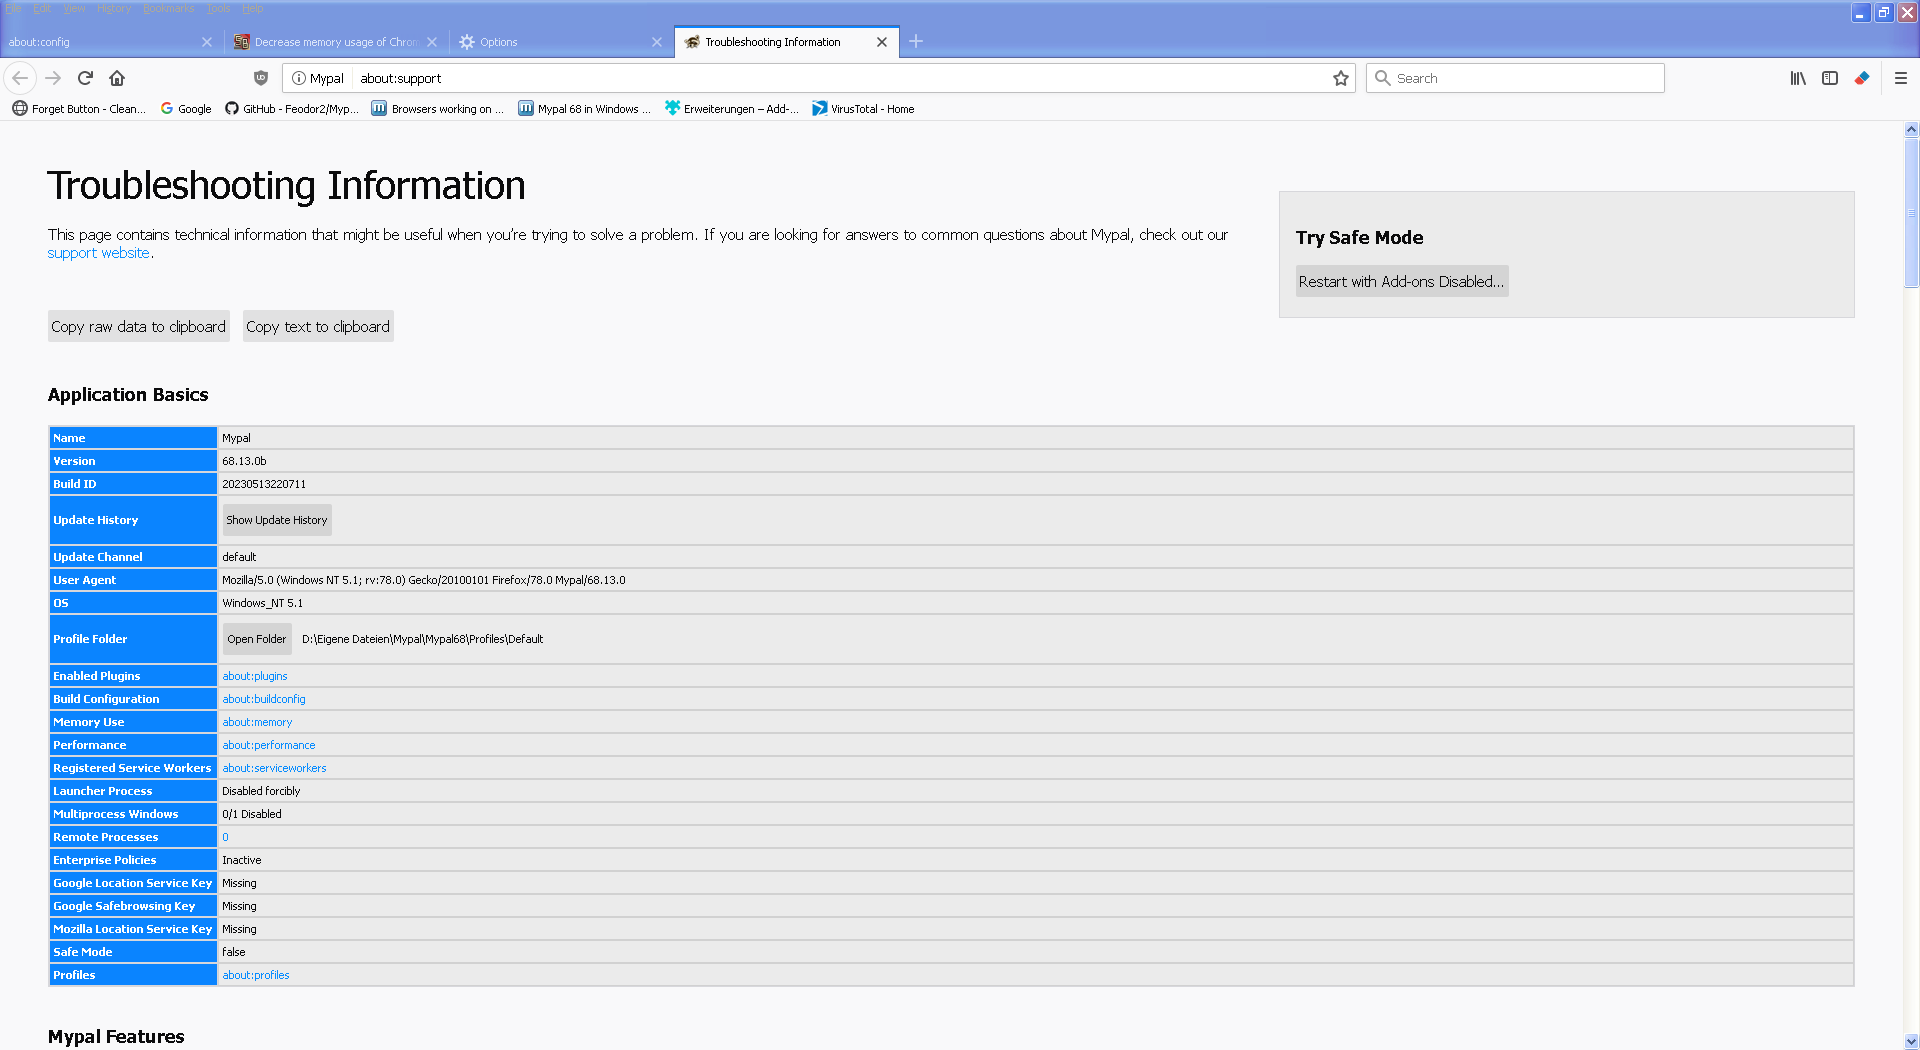The width and height of the screenshot is (1920, 1050).
Task: Open the File menu
Action: (x=13, y=8)
